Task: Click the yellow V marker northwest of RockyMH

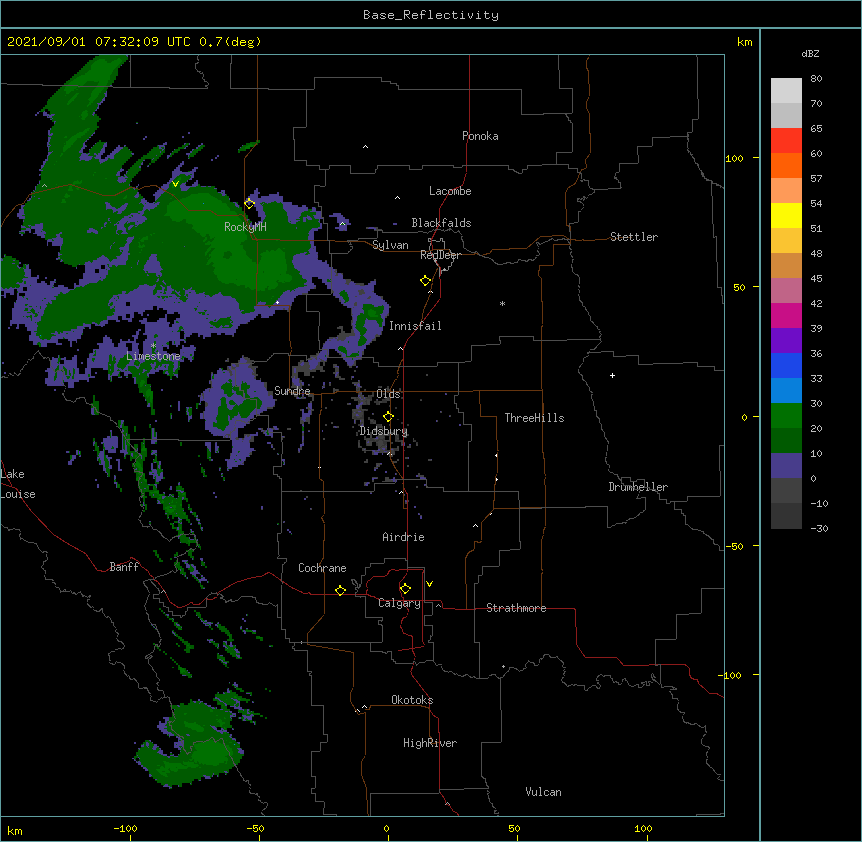Action: 175,184
